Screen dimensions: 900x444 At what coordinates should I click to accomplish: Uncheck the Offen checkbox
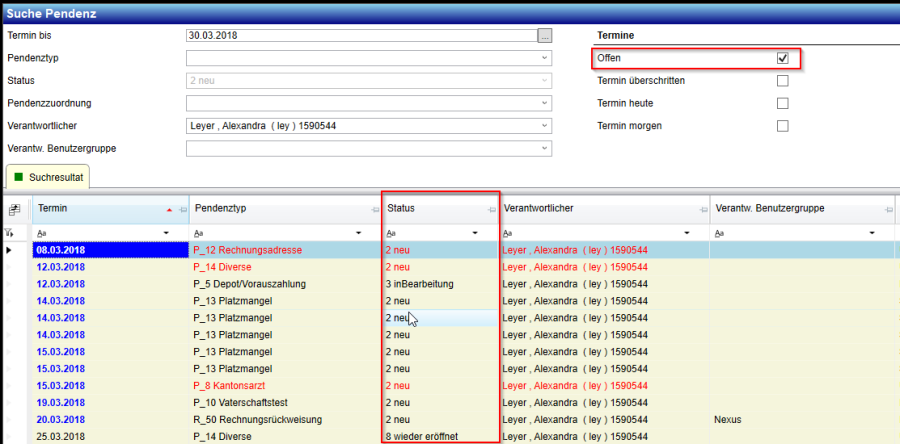click(x=783, y=58)
